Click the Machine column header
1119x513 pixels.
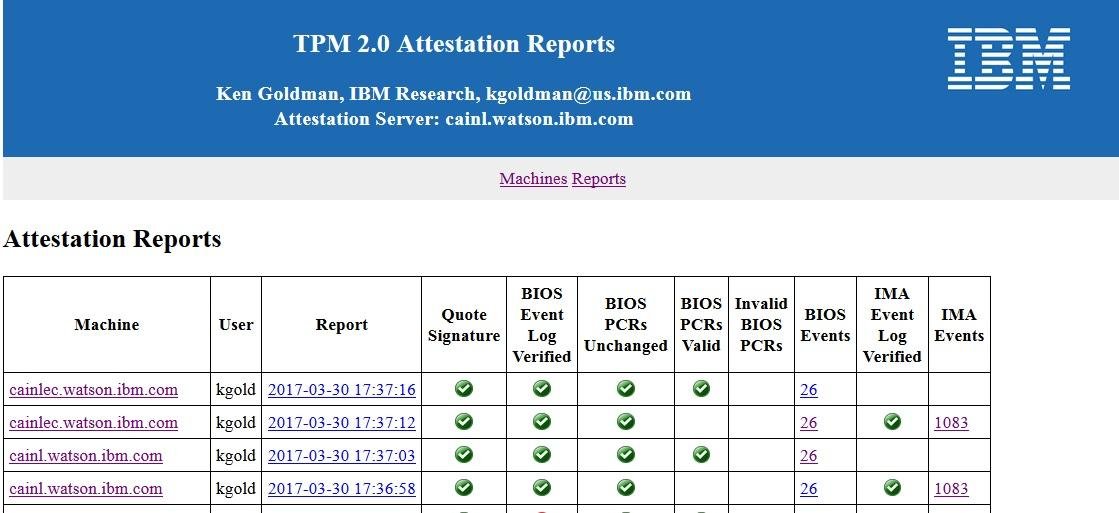[x=106, y=325]
